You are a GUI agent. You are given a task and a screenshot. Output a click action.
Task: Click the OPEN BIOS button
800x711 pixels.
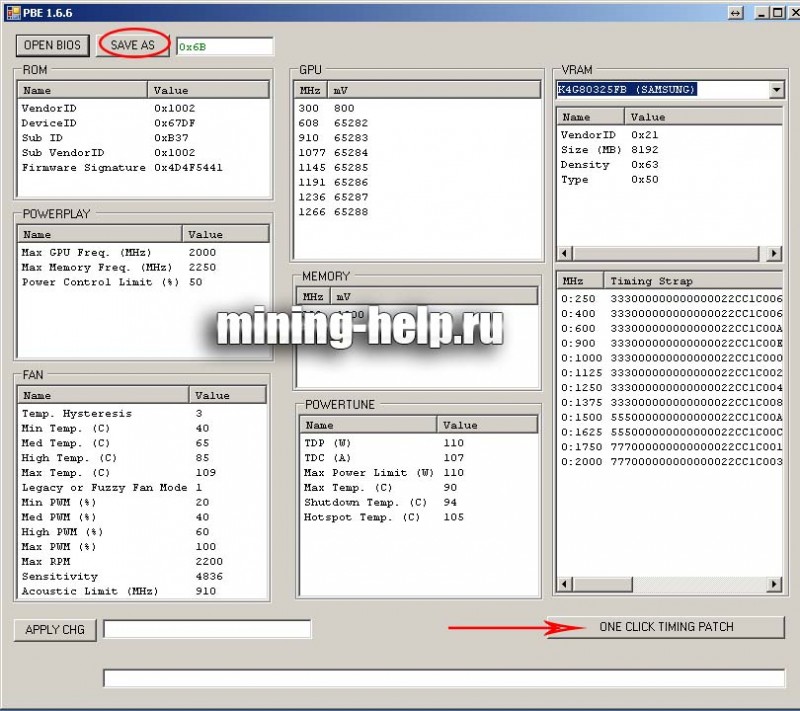point(52,46)
